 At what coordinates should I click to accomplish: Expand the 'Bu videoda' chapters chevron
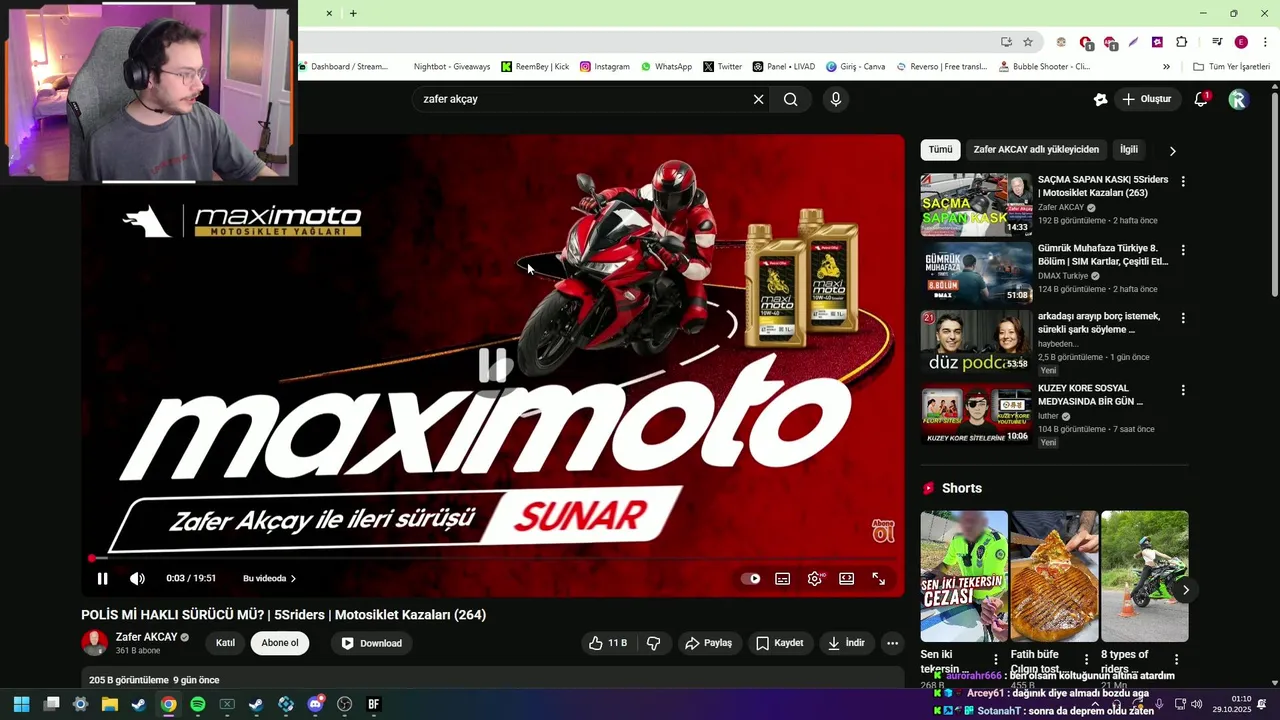[293, 578]
